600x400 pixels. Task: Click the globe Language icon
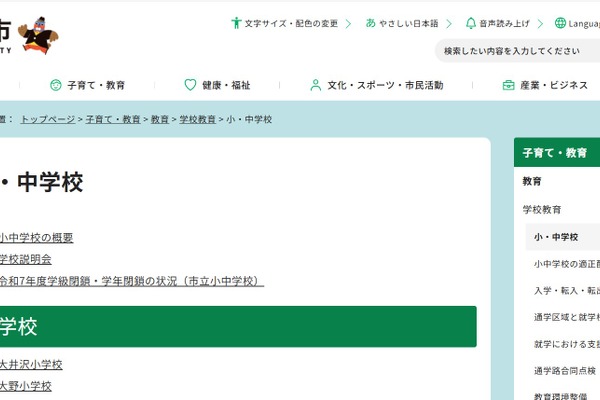[560, 23]
